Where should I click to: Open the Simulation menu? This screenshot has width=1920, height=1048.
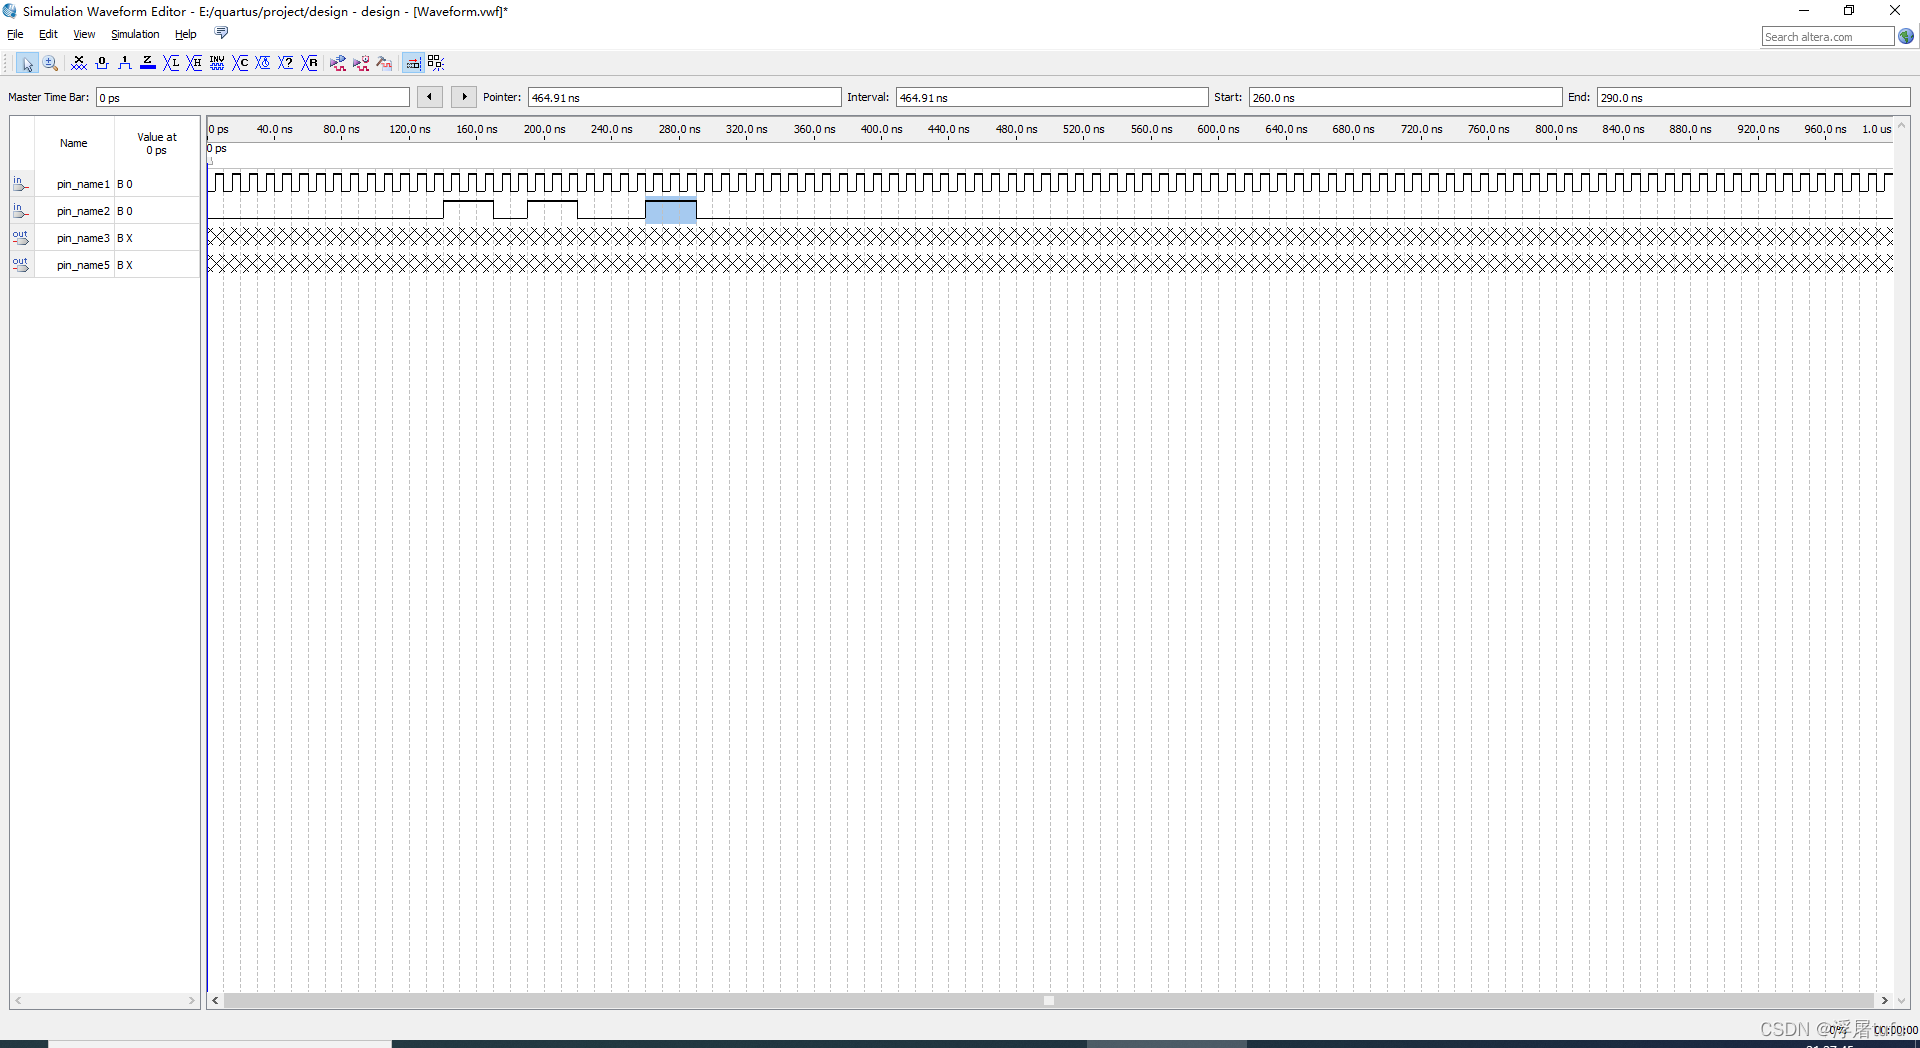click(135, 34)
